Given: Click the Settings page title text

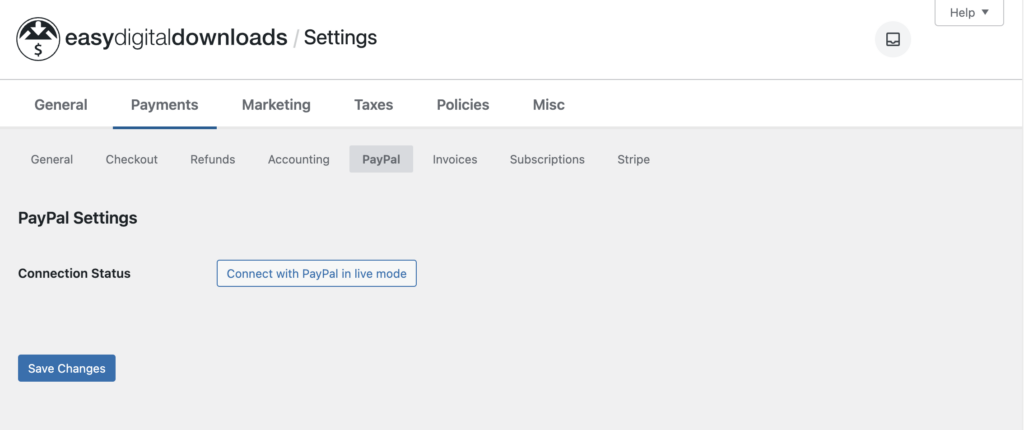Looking at the screenshot, I should point(340,38).
